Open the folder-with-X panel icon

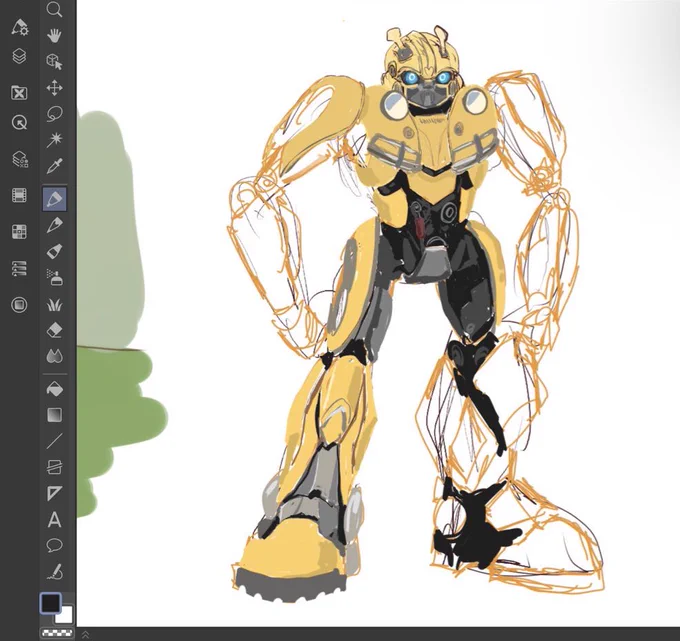coord(19,93)
